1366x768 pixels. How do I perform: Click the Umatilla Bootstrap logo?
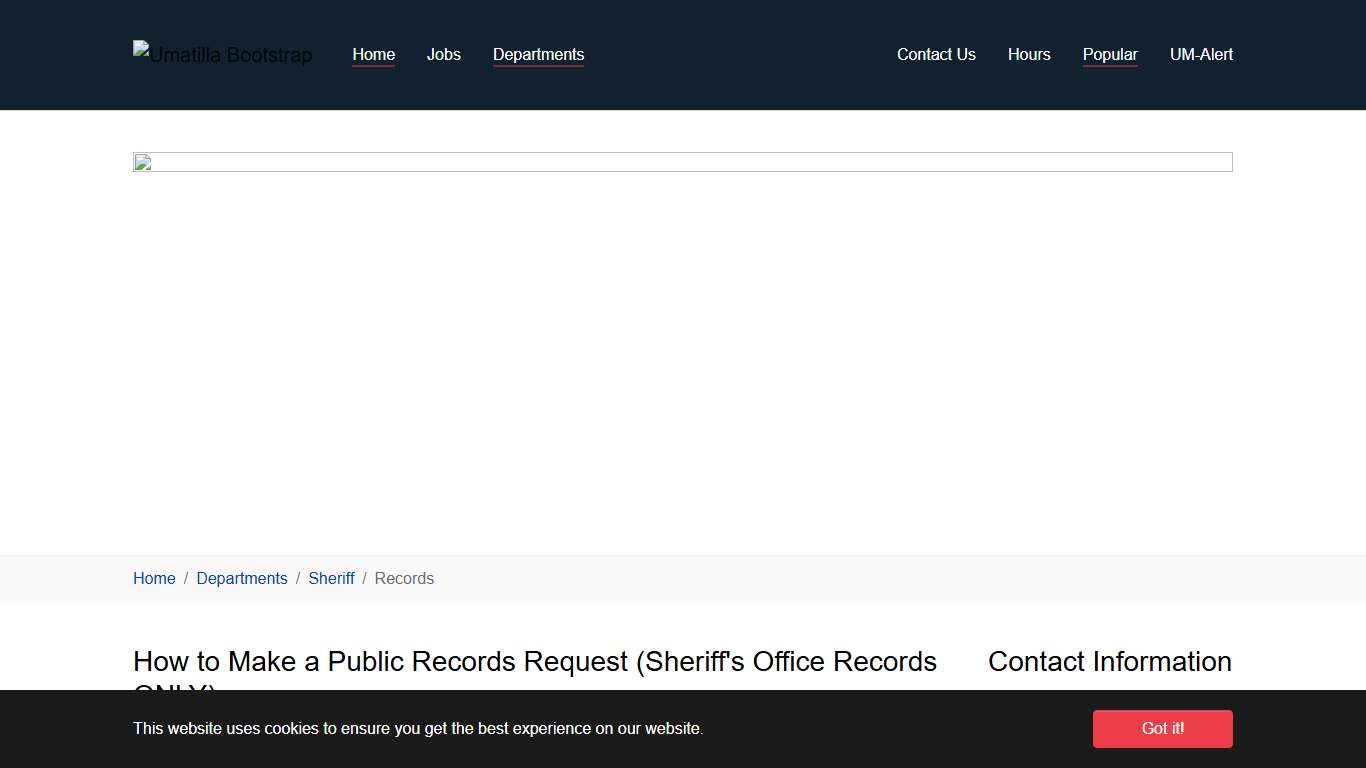[222, 55]
